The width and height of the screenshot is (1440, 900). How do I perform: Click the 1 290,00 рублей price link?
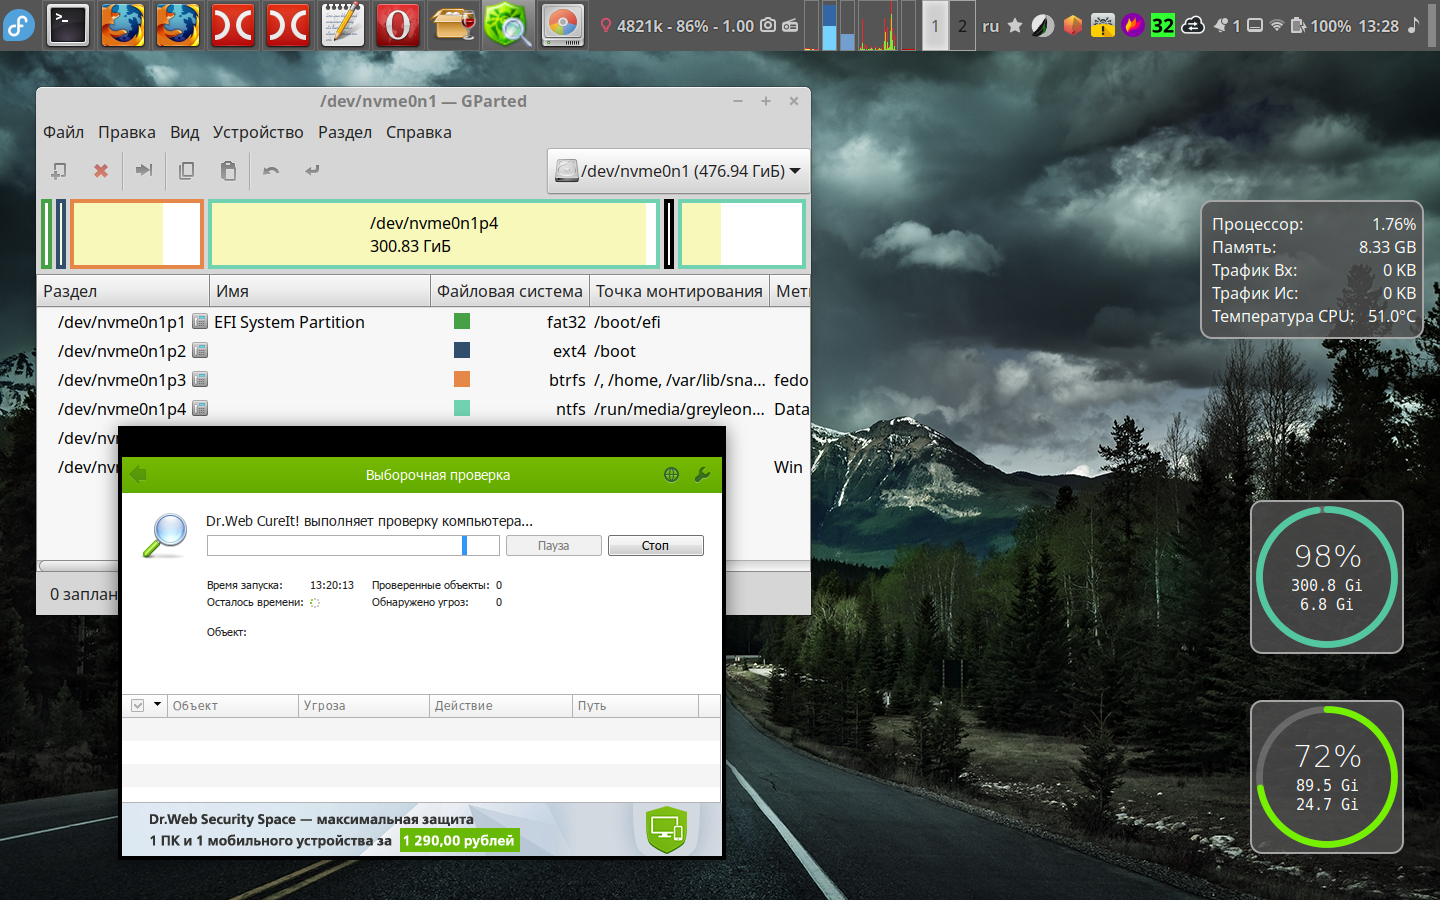(459, 841)
